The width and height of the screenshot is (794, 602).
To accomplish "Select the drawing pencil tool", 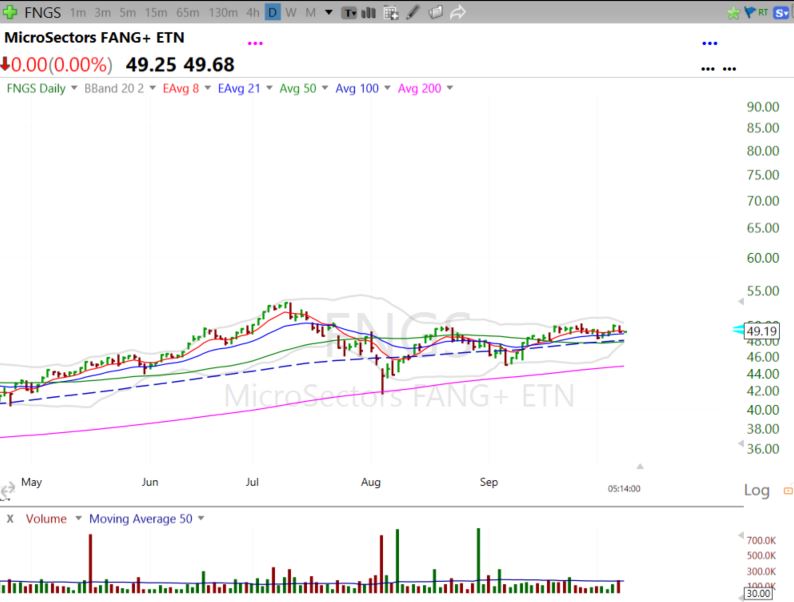I will tap(413, 12).
